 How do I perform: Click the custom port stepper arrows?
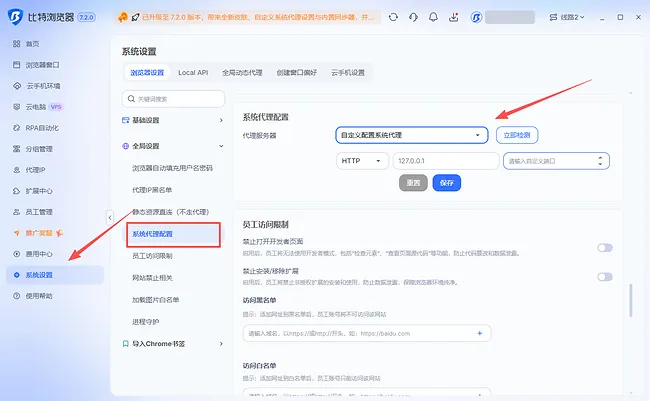coord(600,161)
